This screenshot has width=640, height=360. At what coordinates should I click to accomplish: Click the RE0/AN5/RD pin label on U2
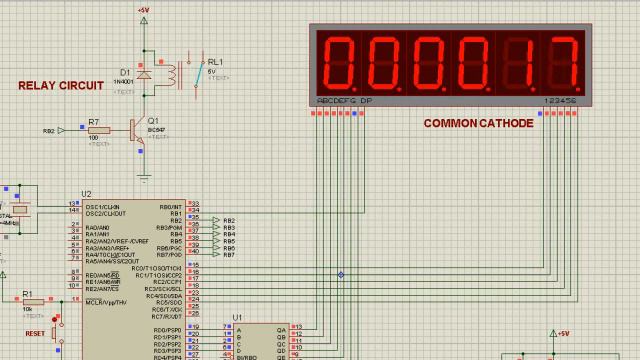click(x=102, y=275)
